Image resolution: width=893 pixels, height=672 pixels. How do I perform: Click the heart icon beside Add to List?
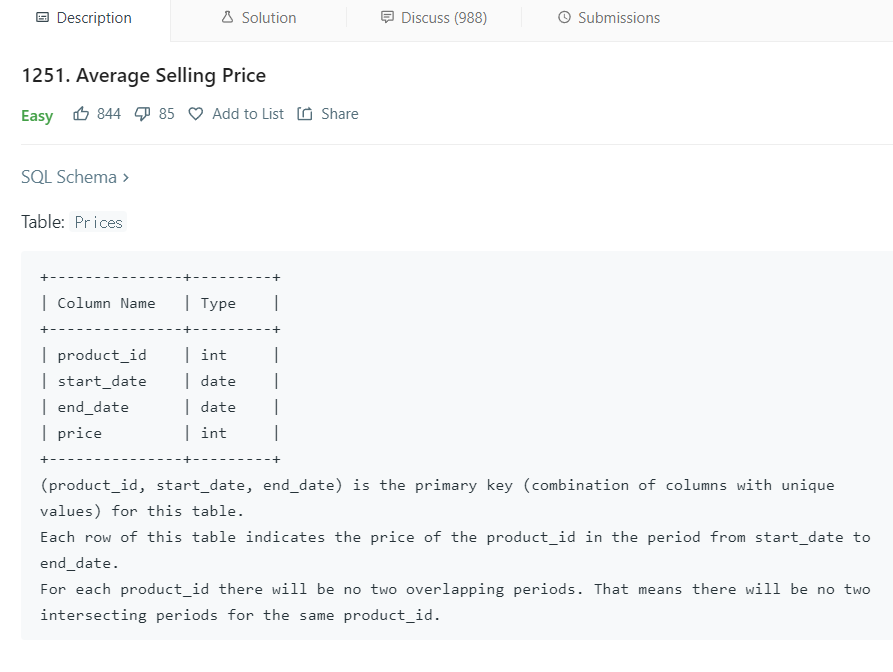pyautogui.click(x=196, y=114)
